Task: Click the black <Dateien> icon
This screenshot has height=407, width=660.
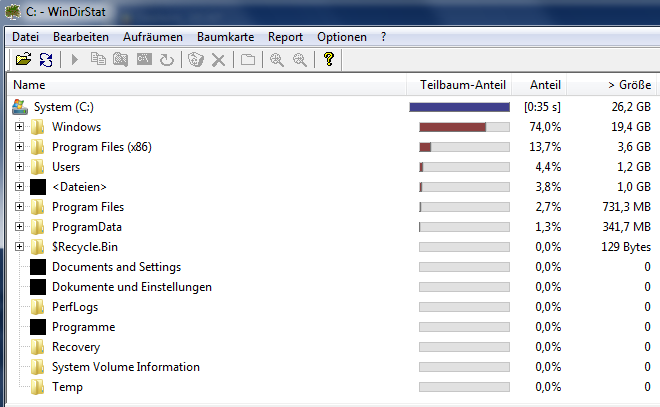Action: (38, 187)
